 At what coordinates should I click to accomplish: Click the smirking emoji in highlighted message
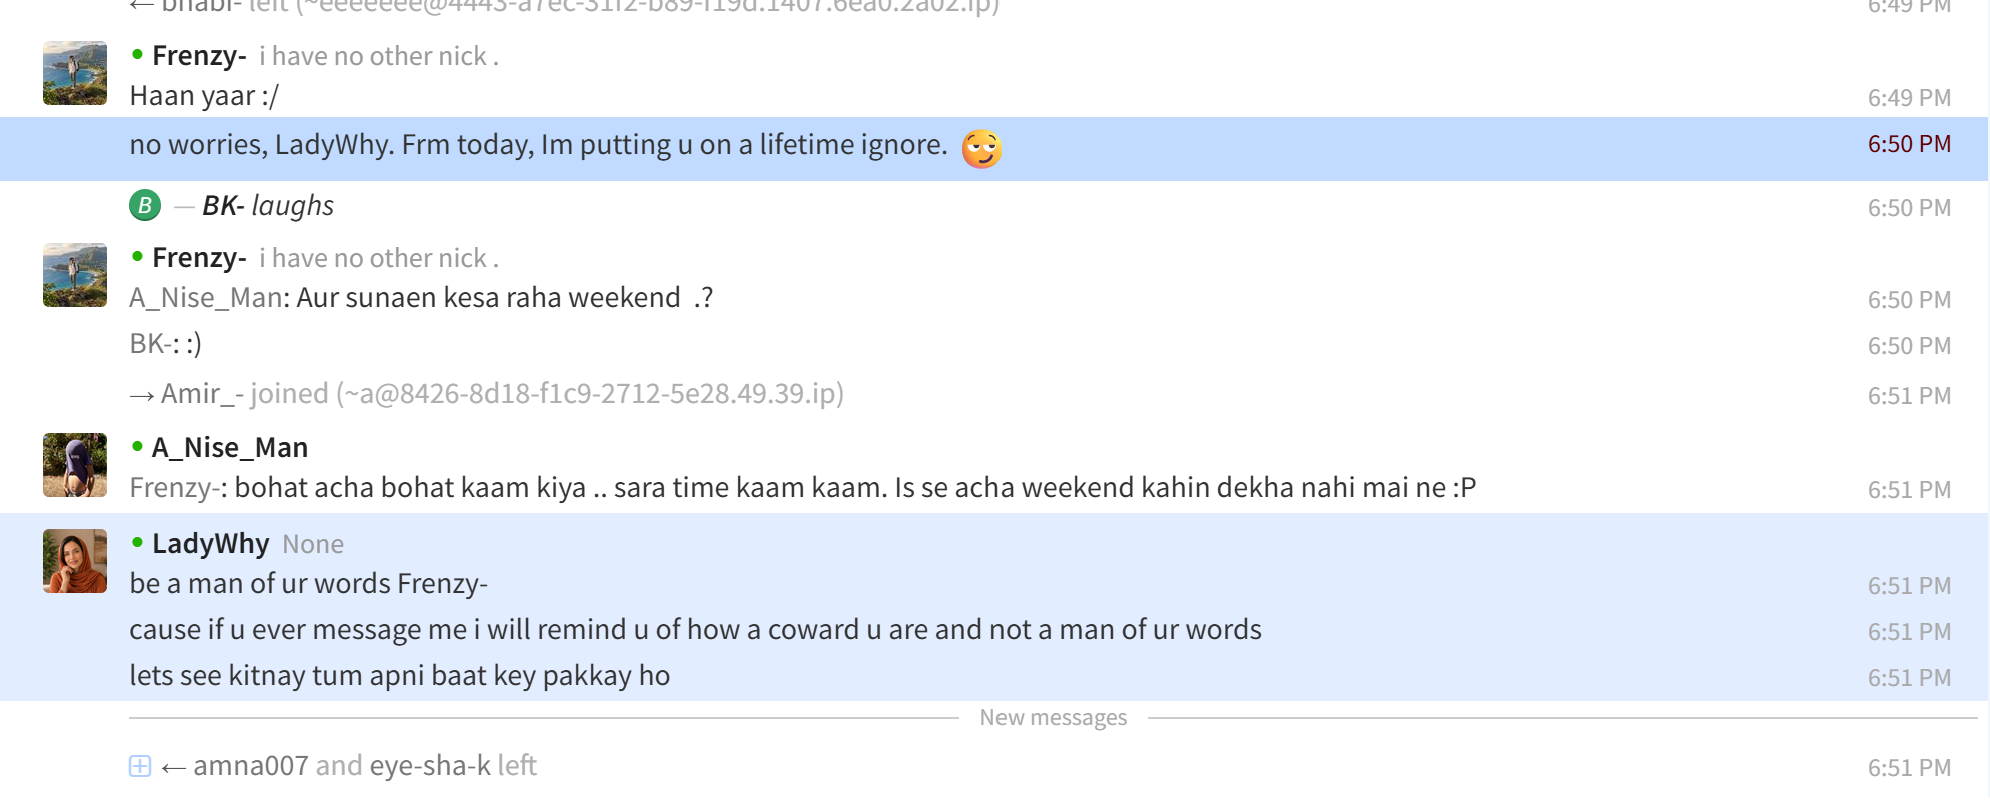pyautogui.click(x=981, y=148)
